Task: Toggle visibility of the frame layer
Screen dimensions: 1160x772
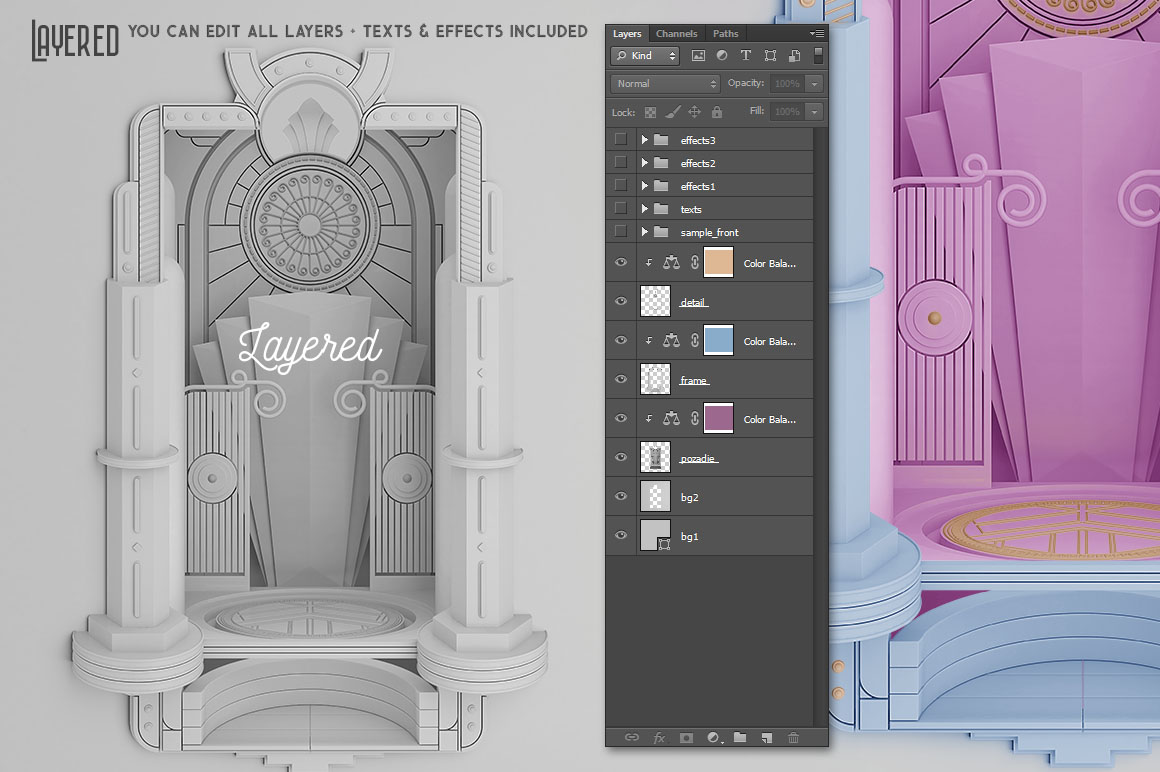Action: point(621,380)
